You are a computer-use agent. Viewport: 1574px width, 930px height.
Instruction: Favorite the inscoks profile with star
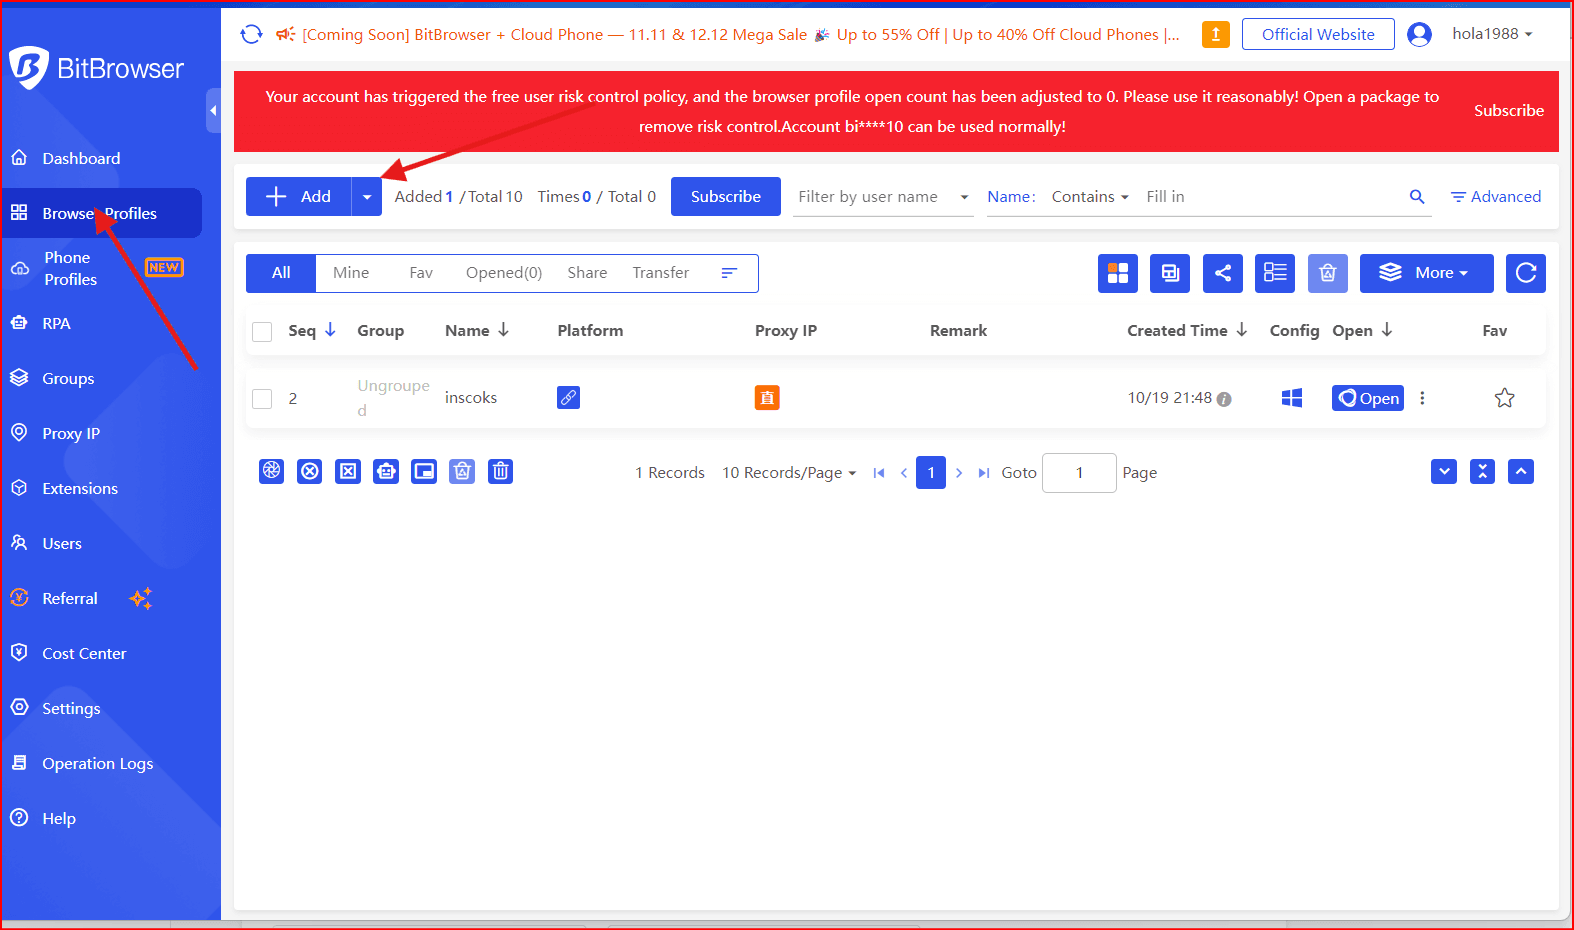pos(1504,398)
